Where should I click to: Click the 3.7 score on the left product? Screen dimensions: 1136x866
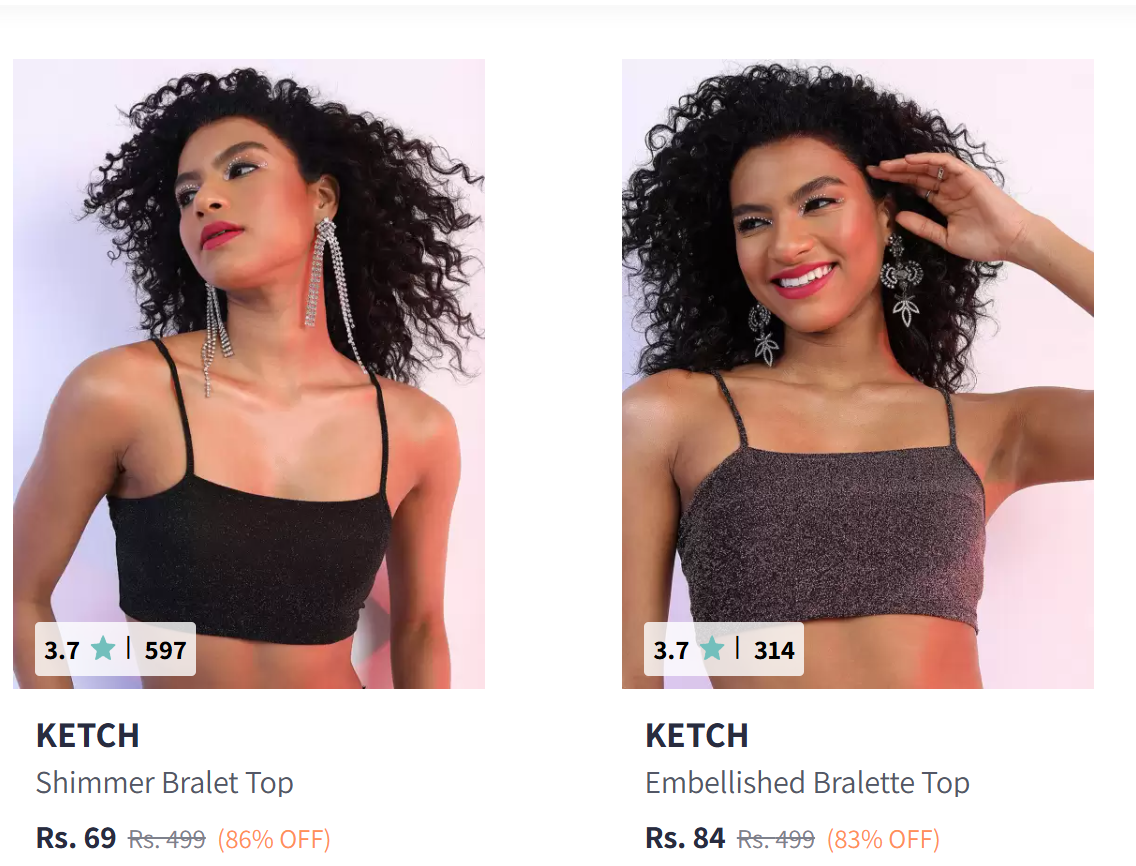coord(62,650)
